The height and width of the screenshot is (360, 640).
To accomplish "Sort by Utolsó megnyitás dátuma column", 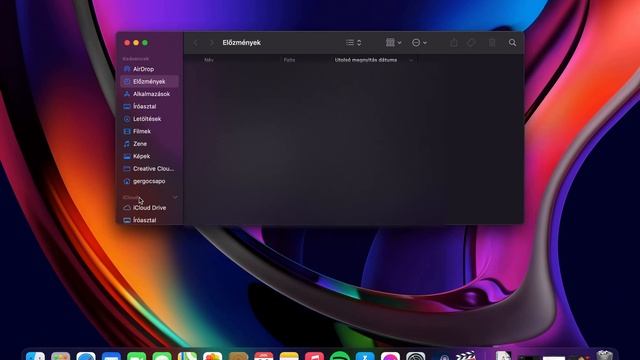I will pos(366,60).
